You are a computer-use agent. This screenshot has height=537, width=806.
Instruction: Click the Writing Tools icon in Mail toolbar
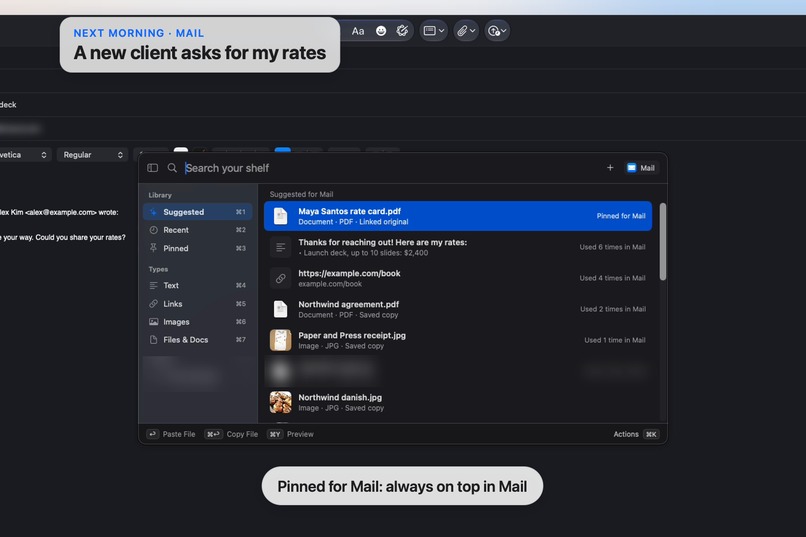click(402, 31)
